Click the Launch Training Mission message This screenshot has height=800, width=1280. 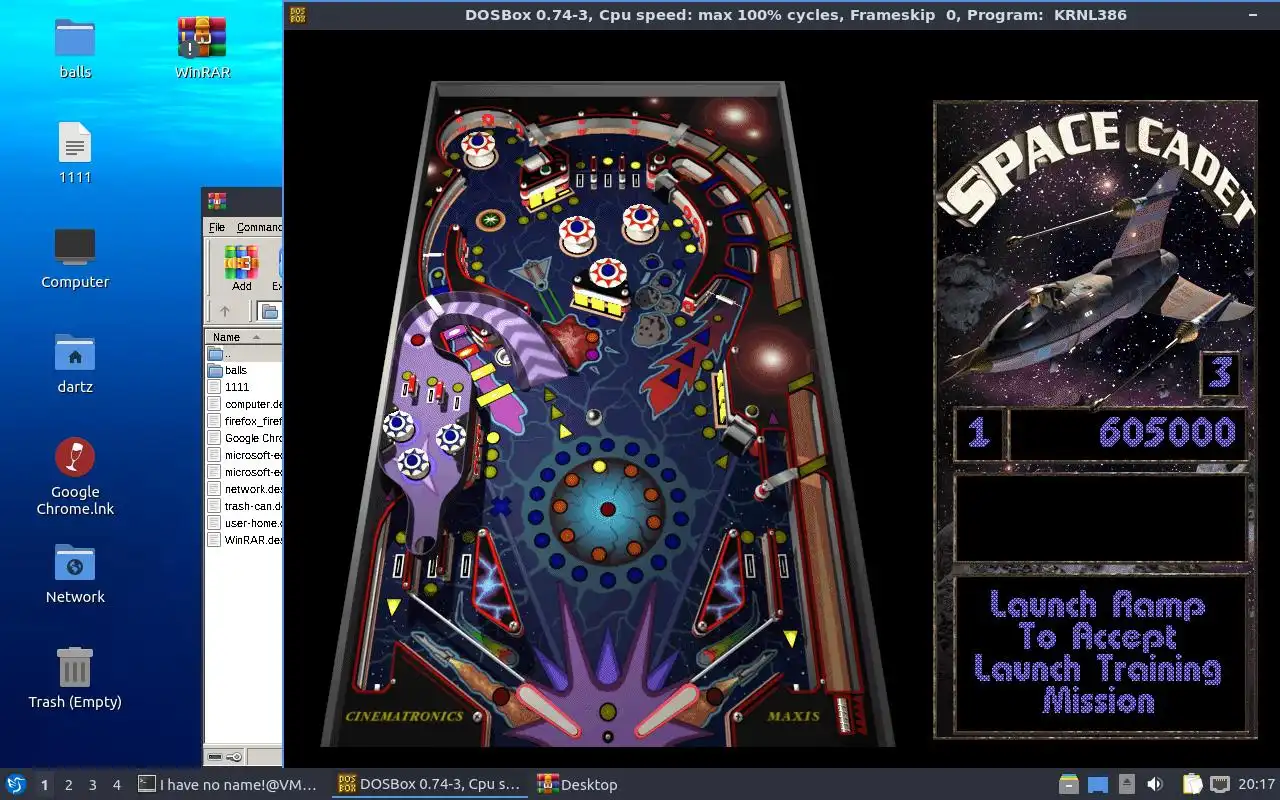click(1098, 653)
